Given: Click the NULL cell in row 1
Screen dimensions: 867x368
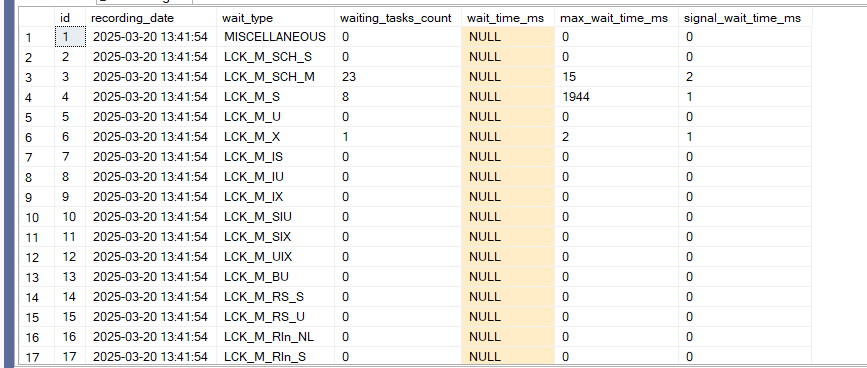Looking at the screenshot, I should point(508,37).
